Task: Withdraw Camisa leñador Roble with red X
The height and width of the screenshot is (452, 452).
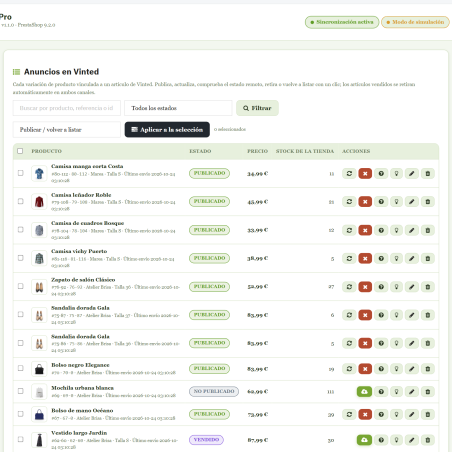Action: pos(365,202)
